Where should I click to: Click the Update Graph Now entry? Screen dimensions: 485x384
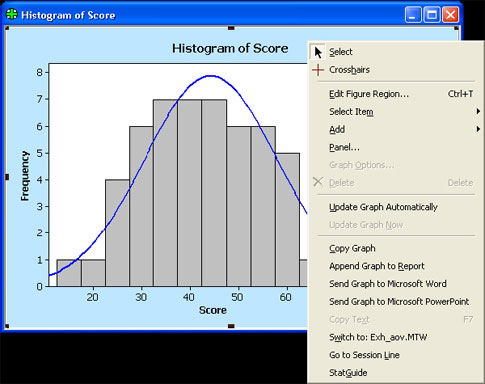click(x=395, y=225)
